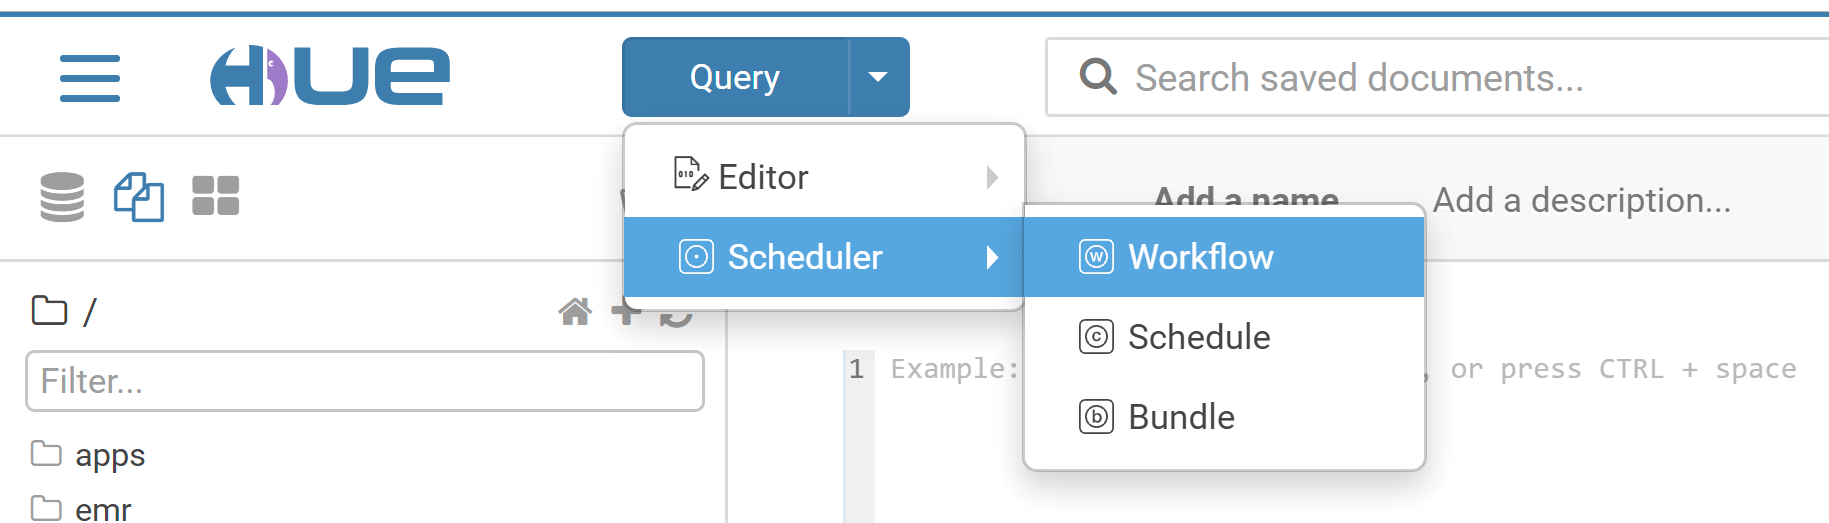Focus the Search saved documents field
The image size is (1829, 523).
tap(1450, 77)
